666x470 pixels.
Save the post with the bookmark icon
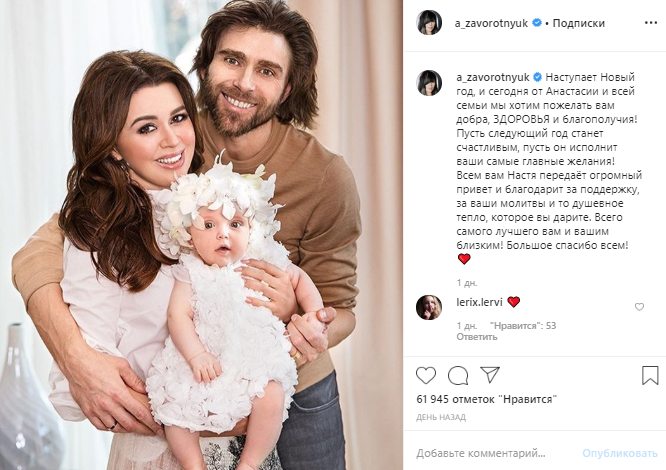650,375
